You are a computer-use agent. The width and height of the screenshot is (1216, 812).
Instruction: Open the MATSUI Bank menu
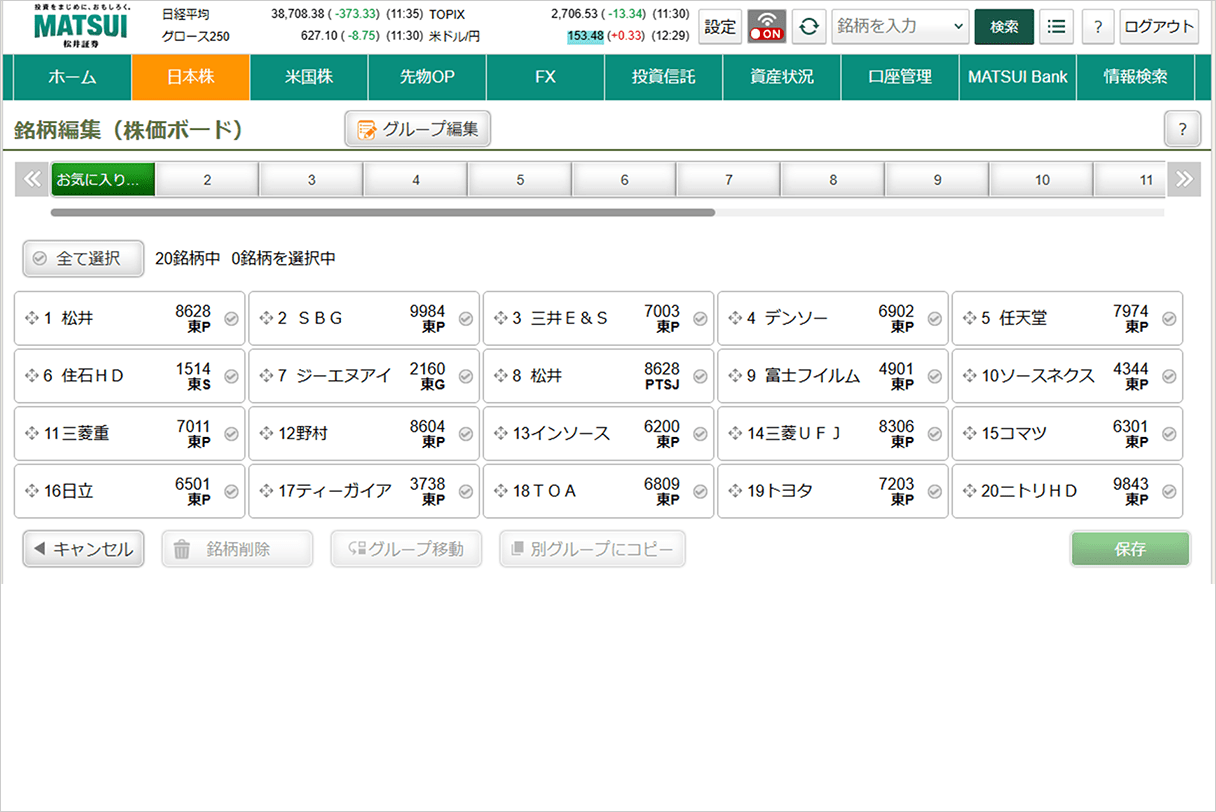[x=1017, y=77]
